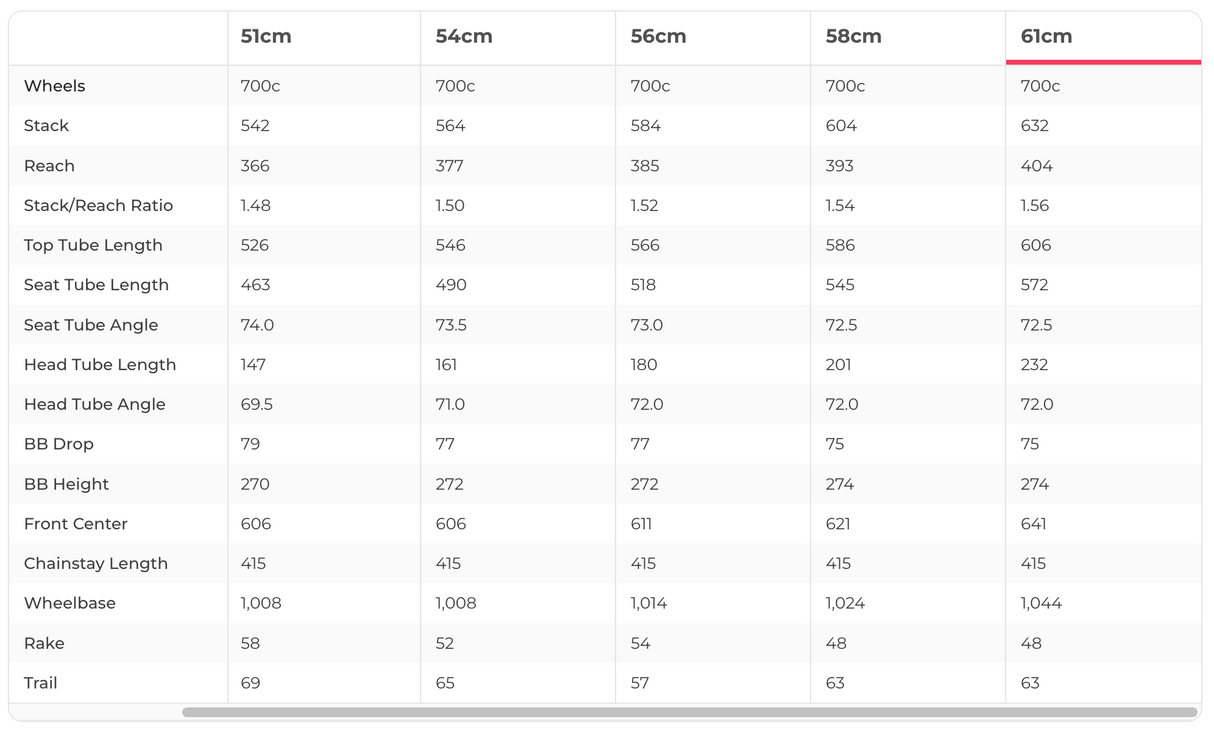Select the Chainstay Length row label

coord(96,564)
